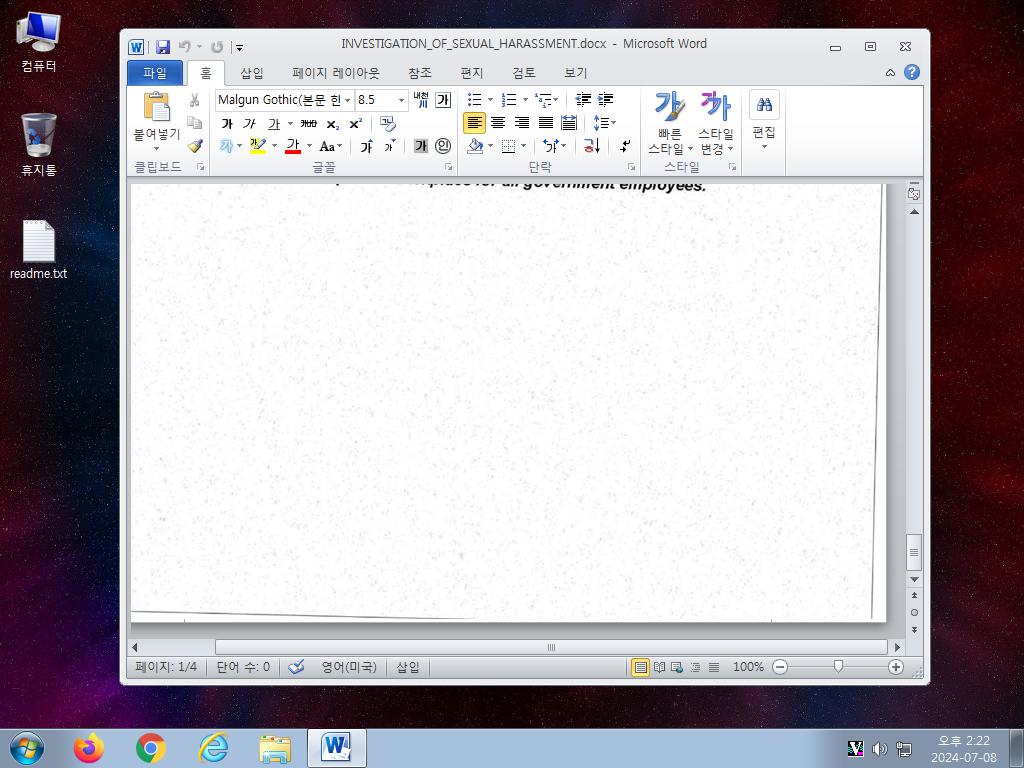Image resolution: width=1024 pixels, height=768 pixels.
Task: Click the Multilevel List icon
Action: (543, 100)
